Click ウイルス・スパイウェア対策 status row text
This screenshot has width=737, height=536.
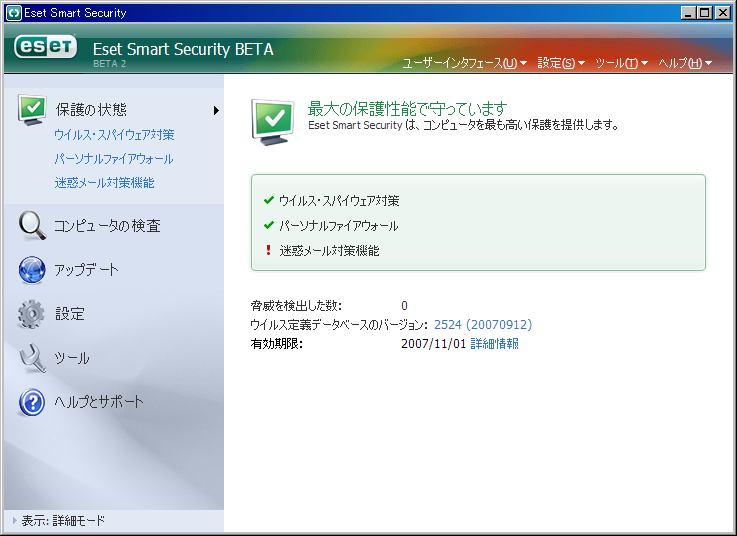click(x=339, y=201)
